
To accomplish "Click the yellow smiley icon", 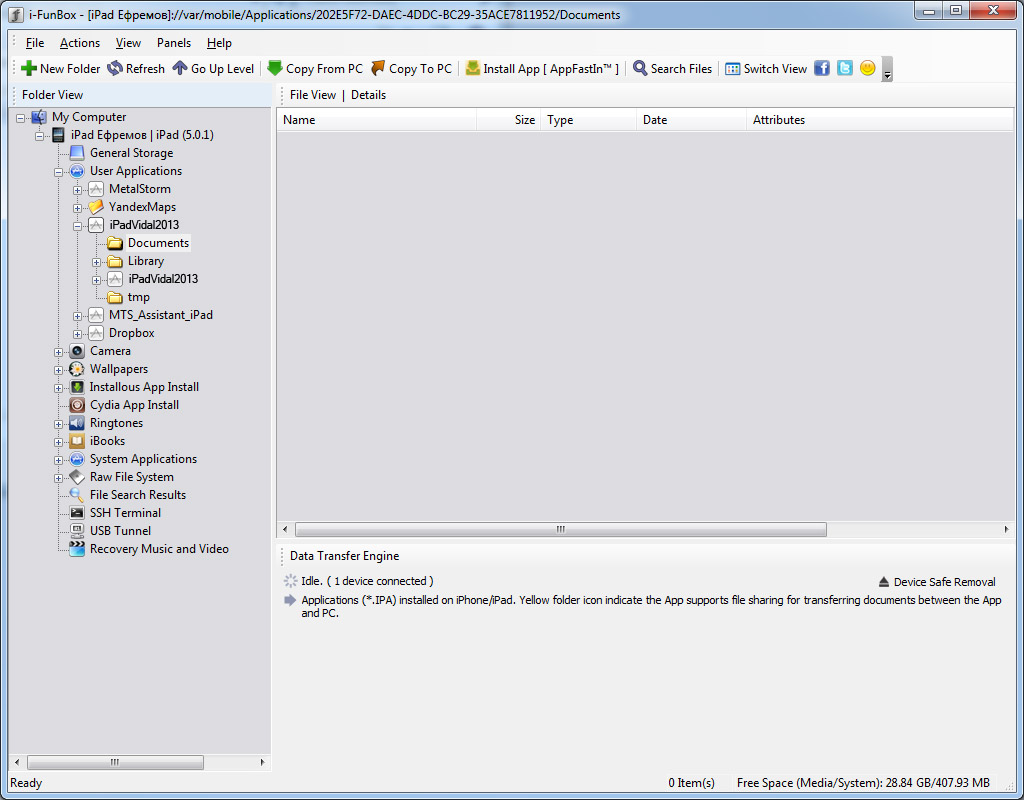I will (x=867, y=68).
